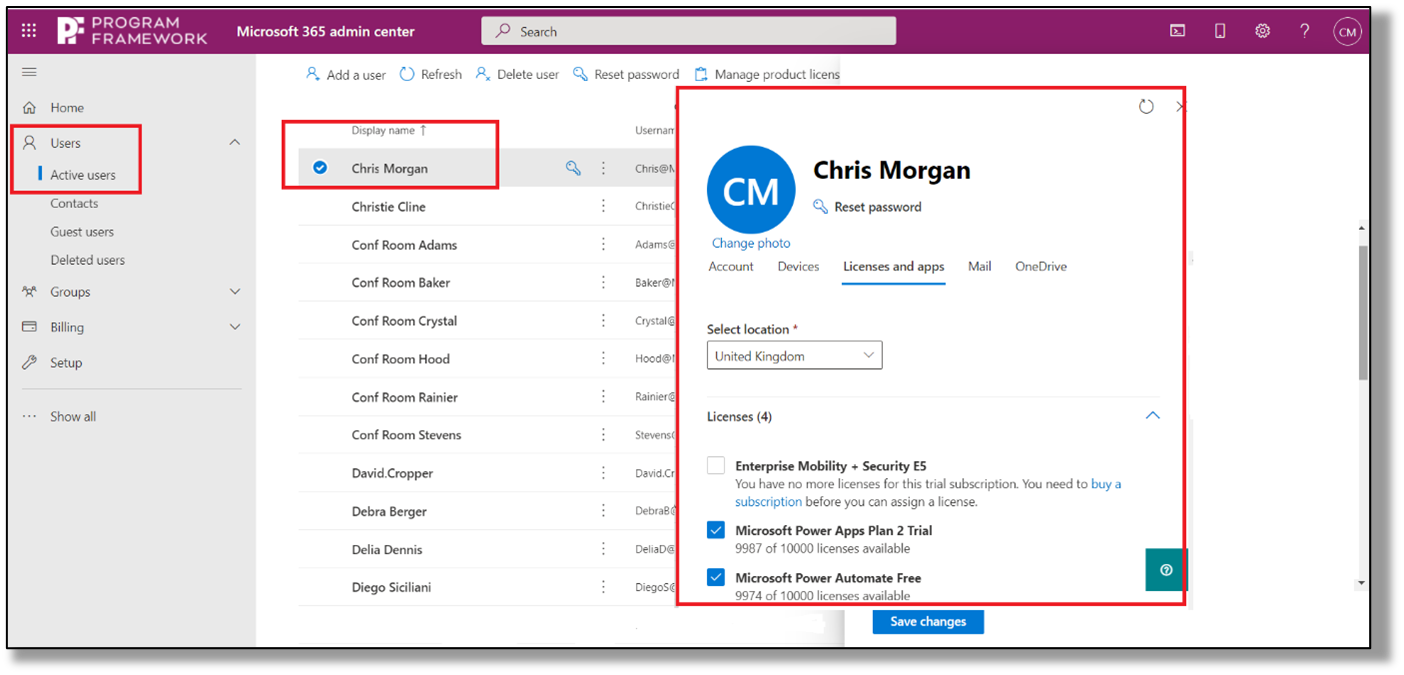Open Active users in the sidebar
The height and width of the screenshot is (675, 1404).
pyautogui.click(x=83, y=175)
